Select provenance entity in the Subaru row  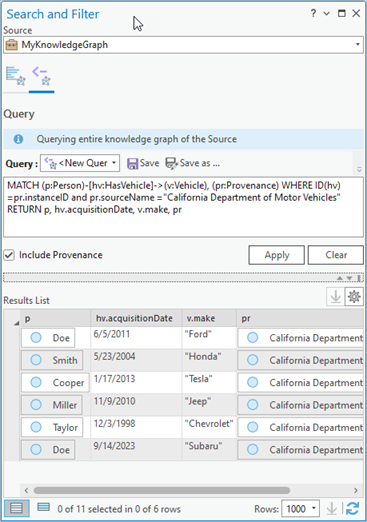(301, 450)
